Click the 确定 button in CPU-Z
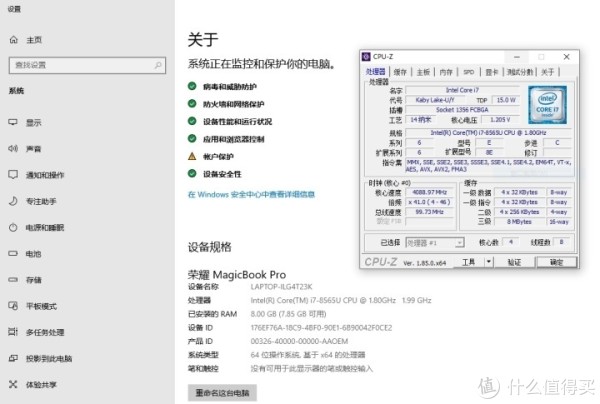Screen dimensions: 600x404 (x=556, y=262)
